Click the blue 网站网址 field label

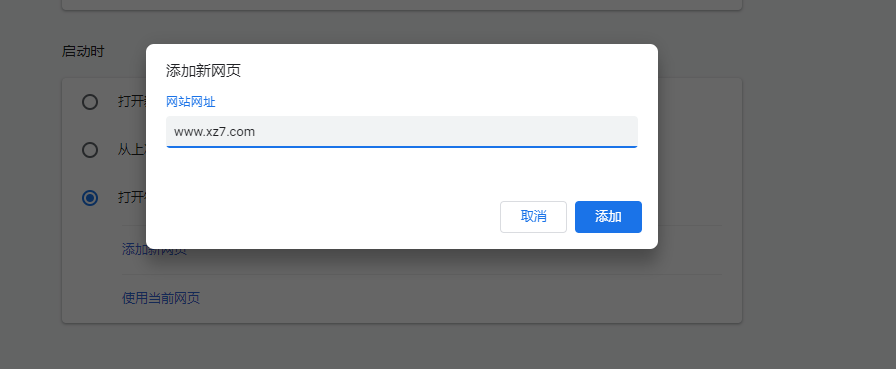tap(191, 102)
